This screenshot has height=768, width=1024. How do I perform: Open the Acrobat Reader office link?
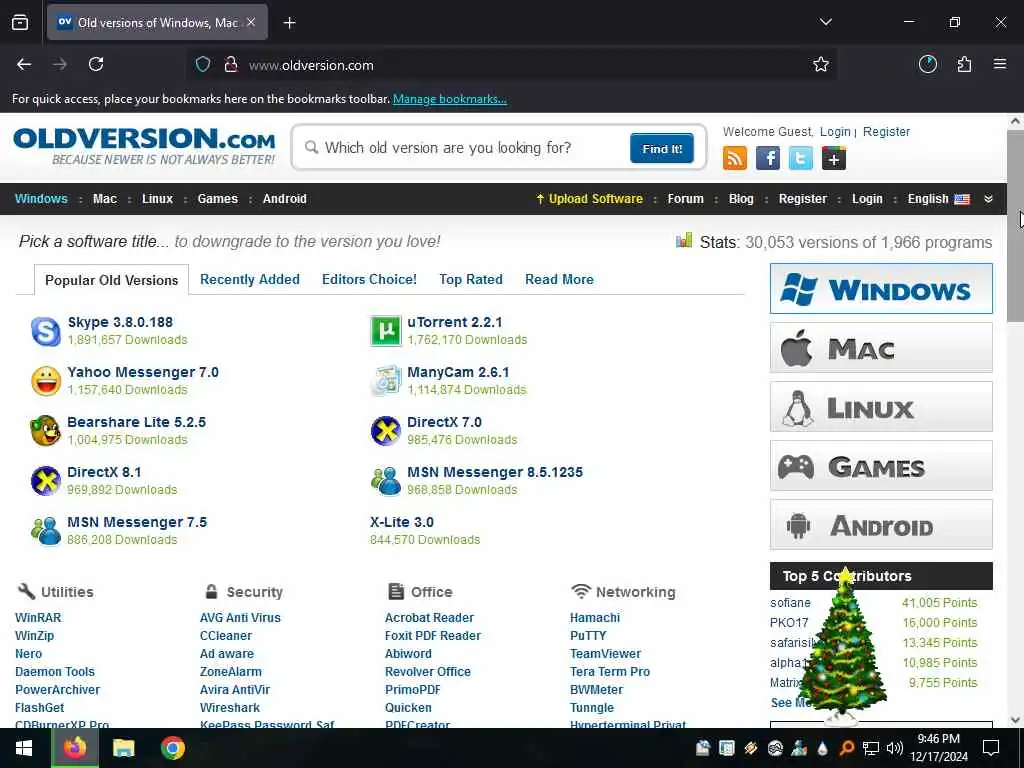tap(429, 618)
